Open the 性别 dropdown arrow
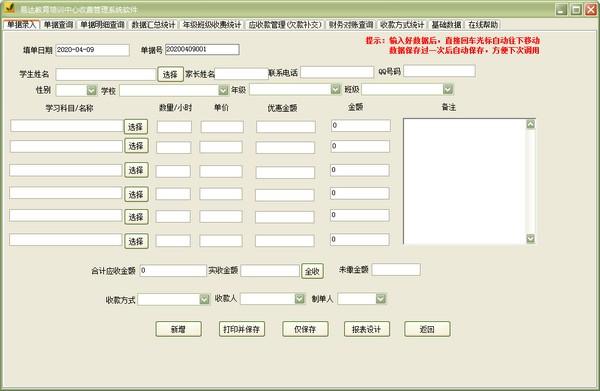Image resolution: width=600 pixels, height=391 pixels. pyautogui.click(x=91, y=90)
